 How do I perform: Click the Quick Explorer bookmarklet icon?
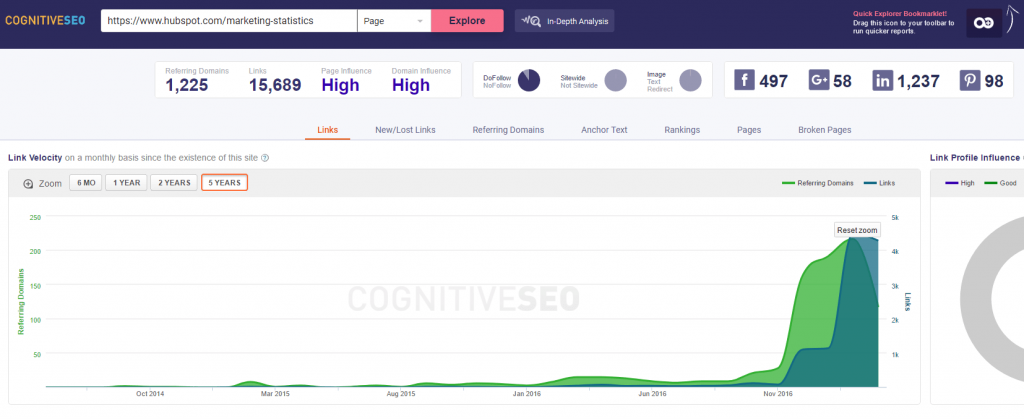coord(984,23)
